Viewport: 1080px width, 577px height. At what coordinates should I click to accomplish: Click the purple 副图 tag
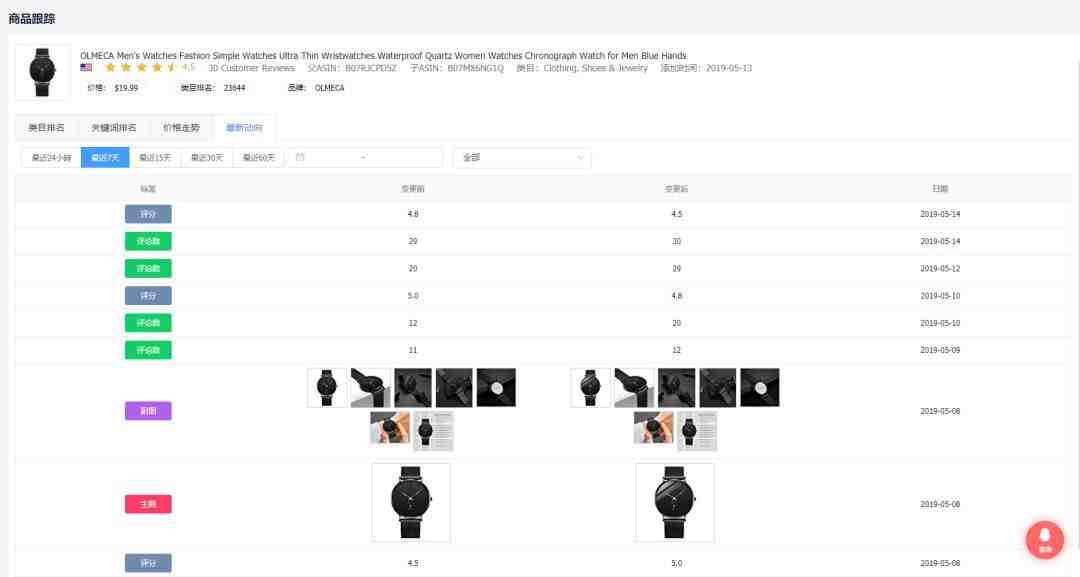(148, 411)
